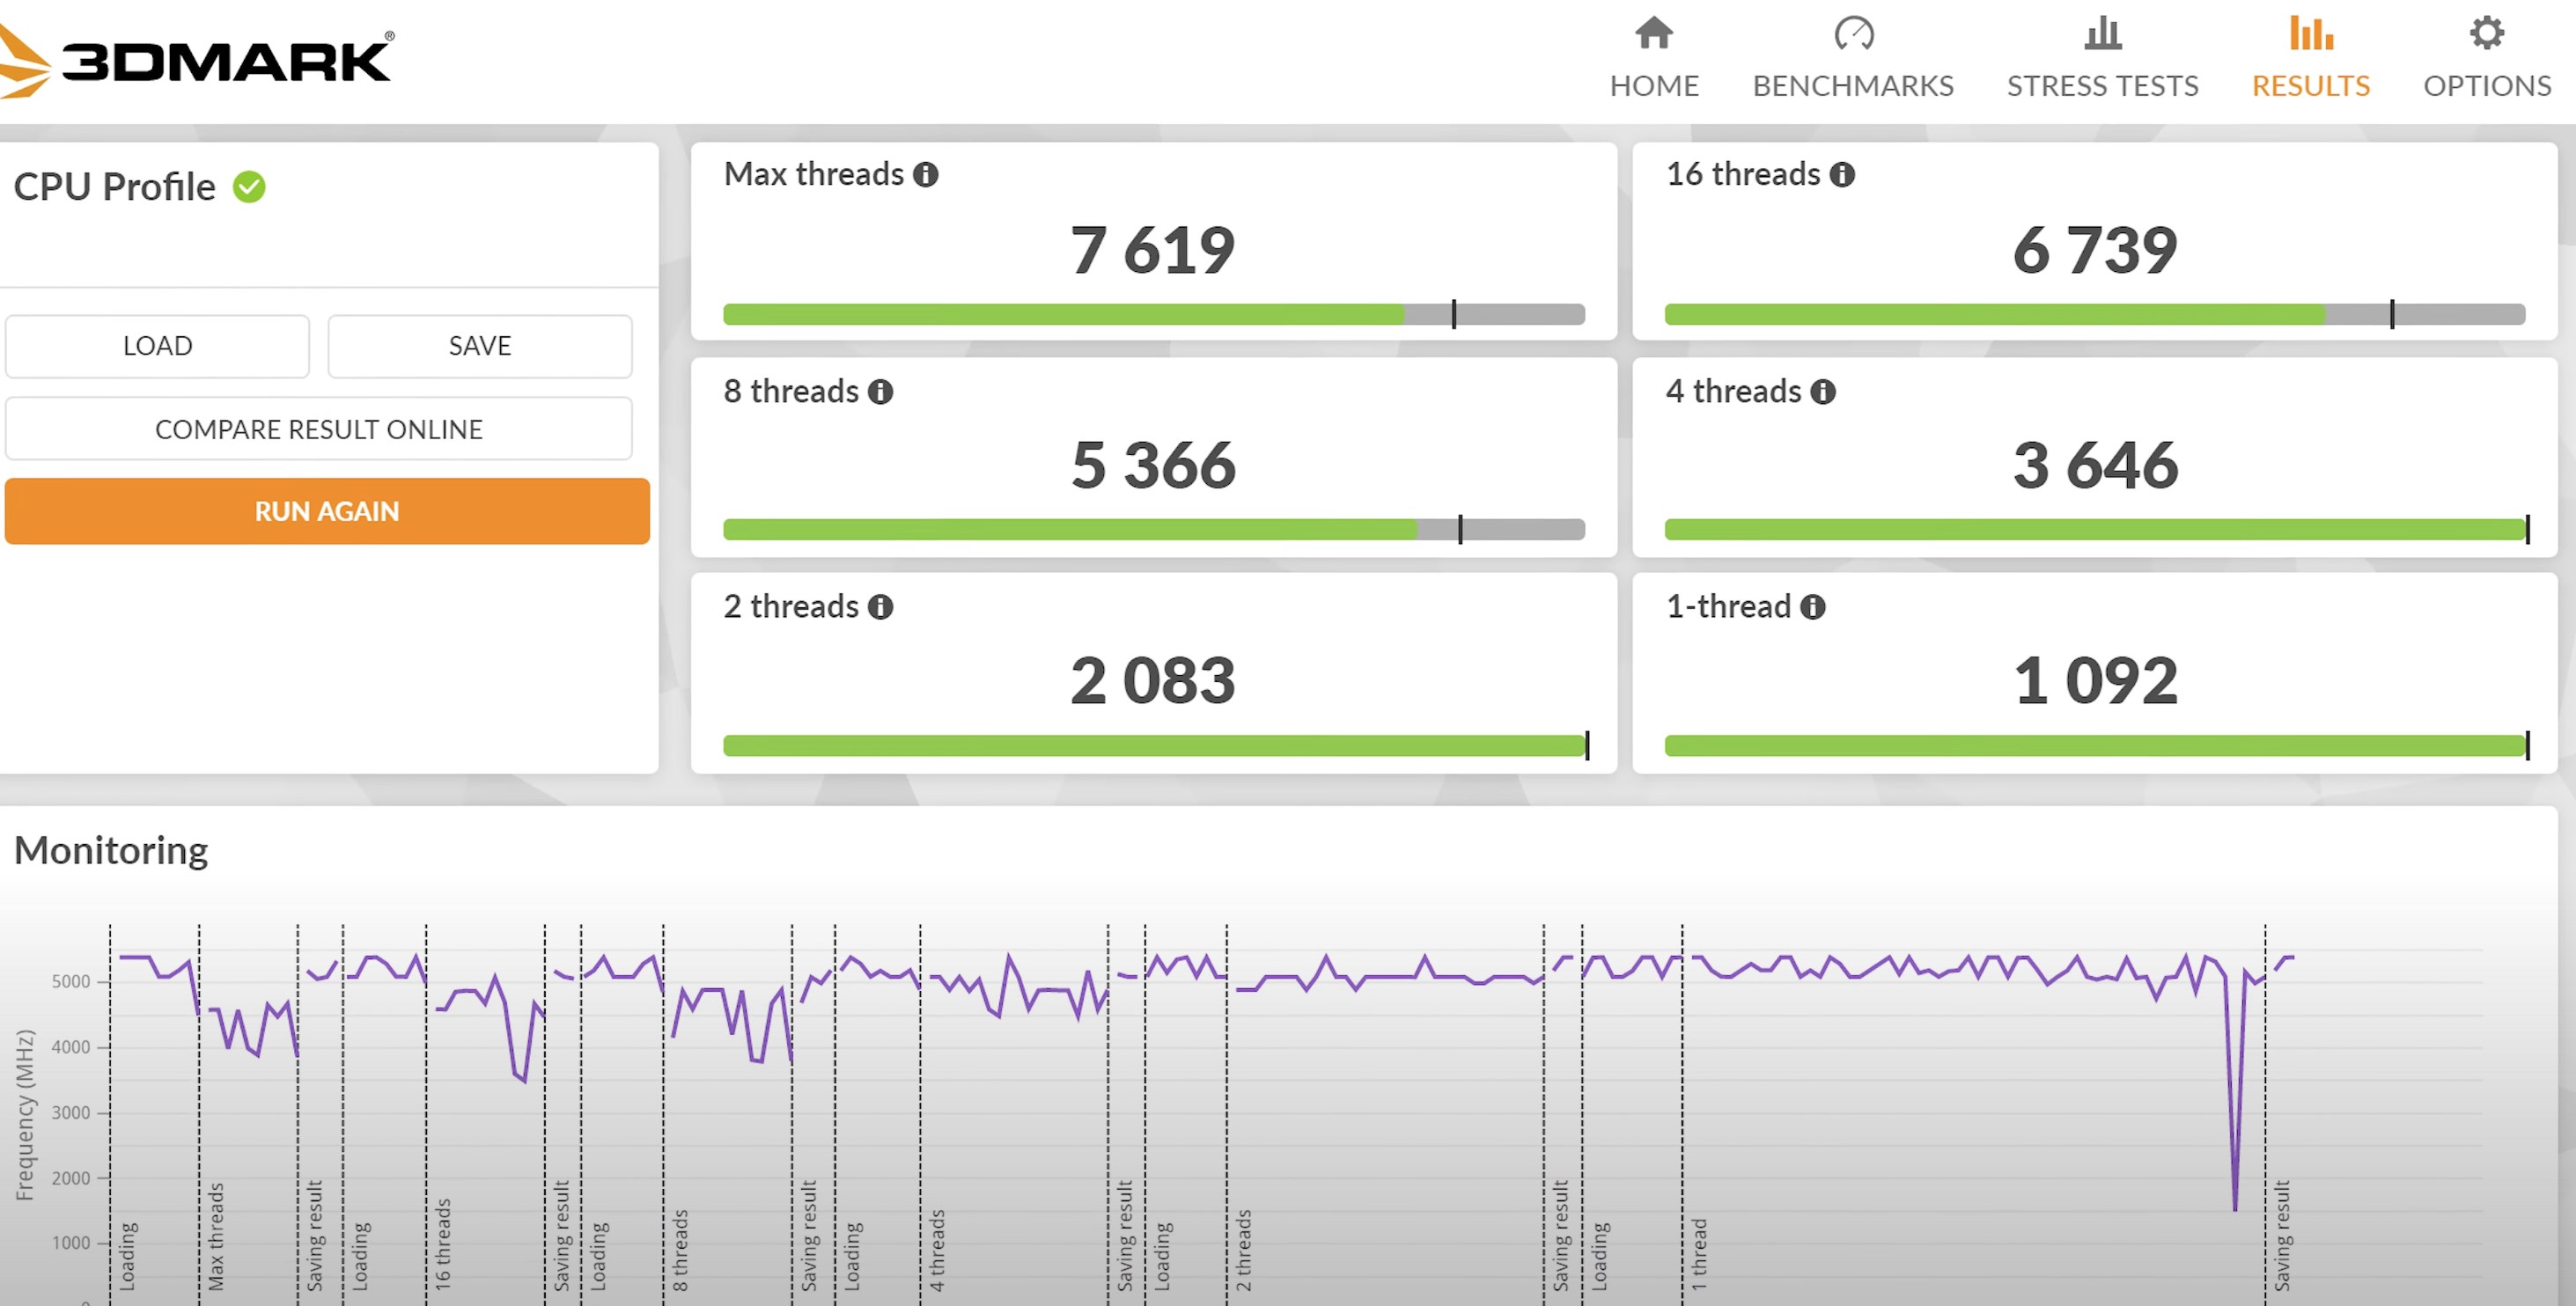
Task: Click the 1-thread score bar
Action: [2097, 745]
